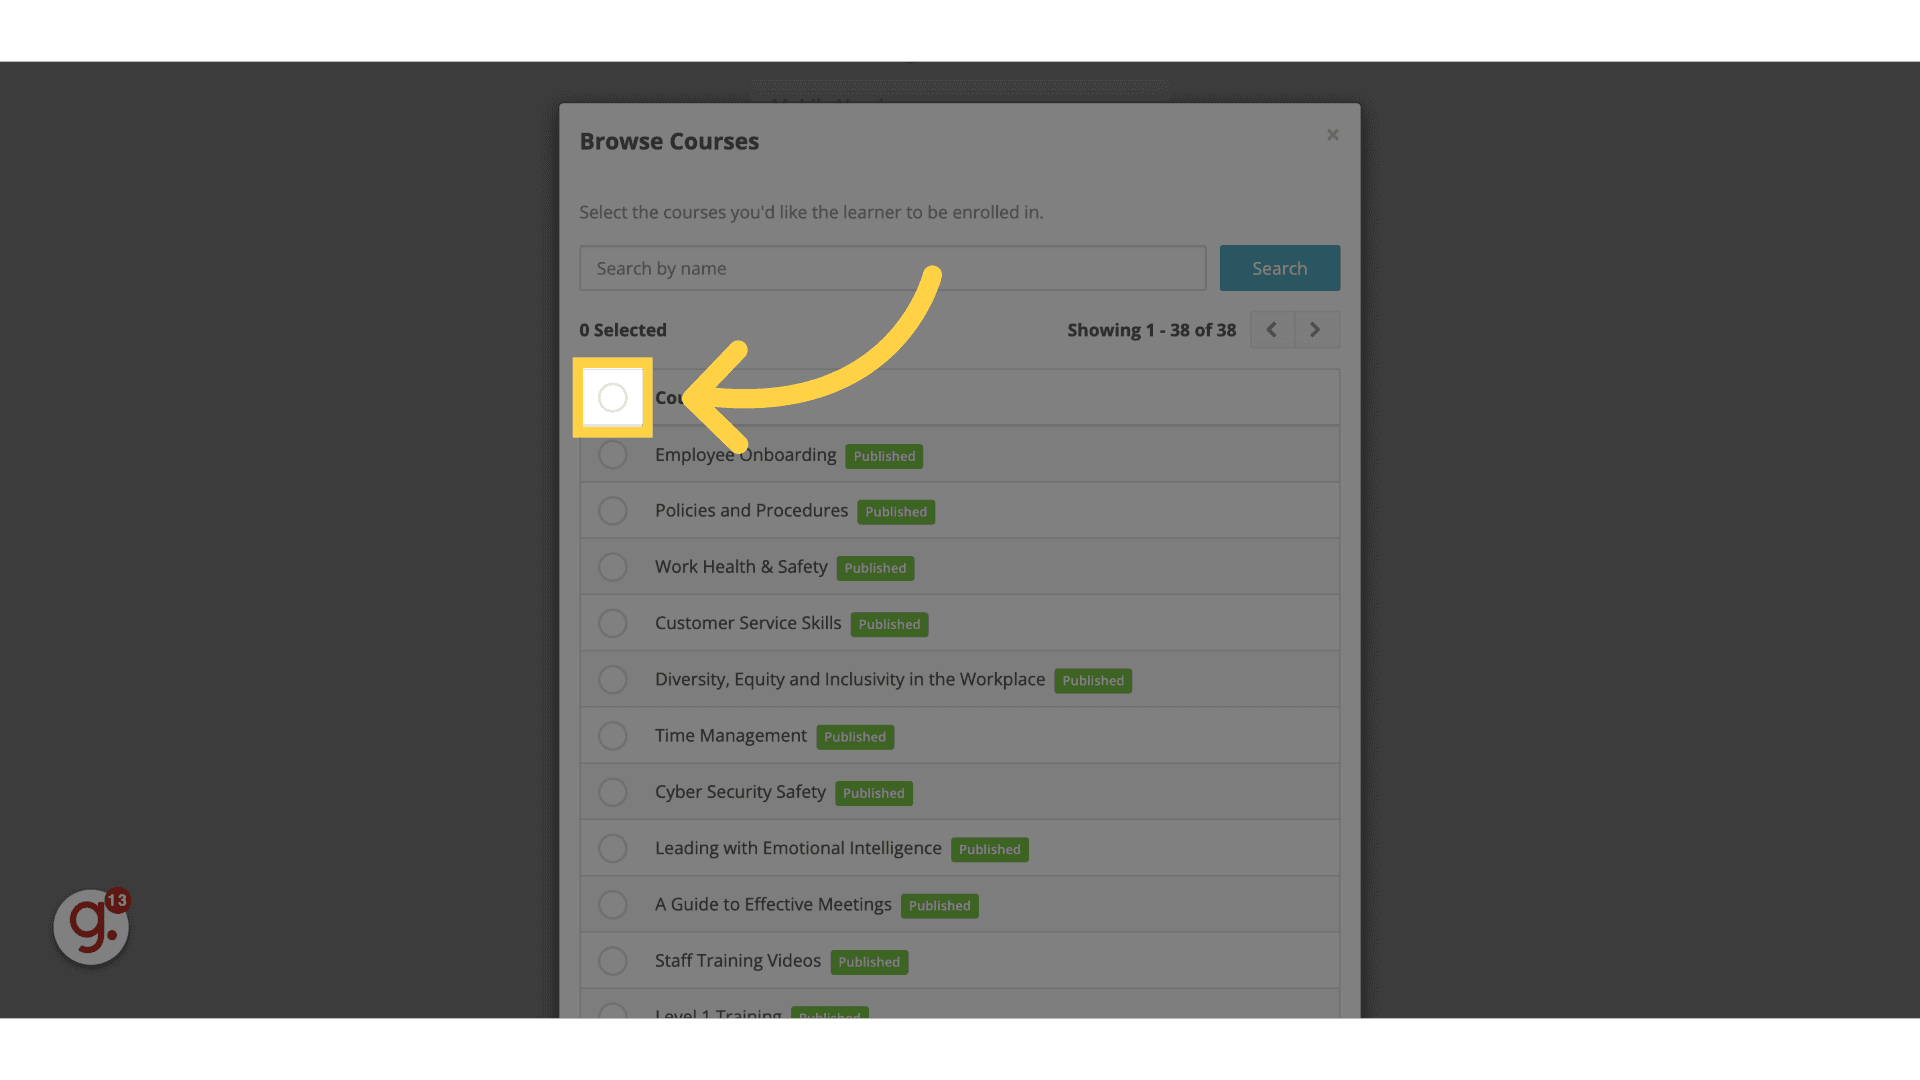Click the 0 Selected counter
The width and height of the screenshot is (1920, 1080).
(623, 330)
